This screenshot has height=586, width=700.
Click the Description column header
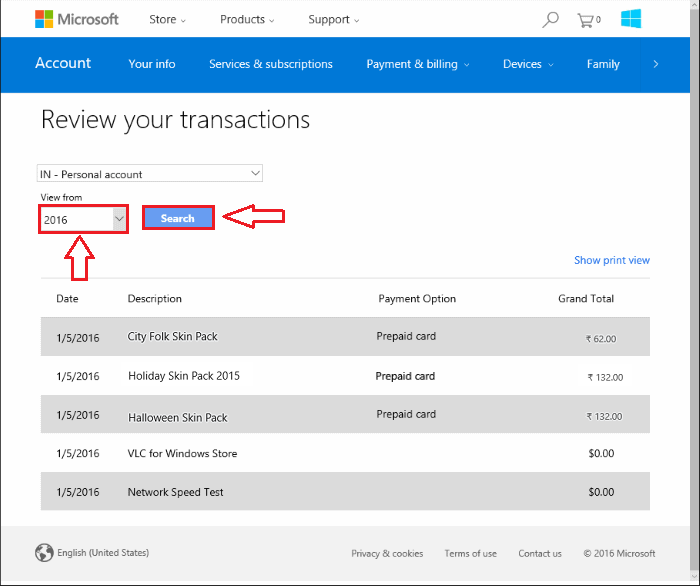tap(154, 299)
